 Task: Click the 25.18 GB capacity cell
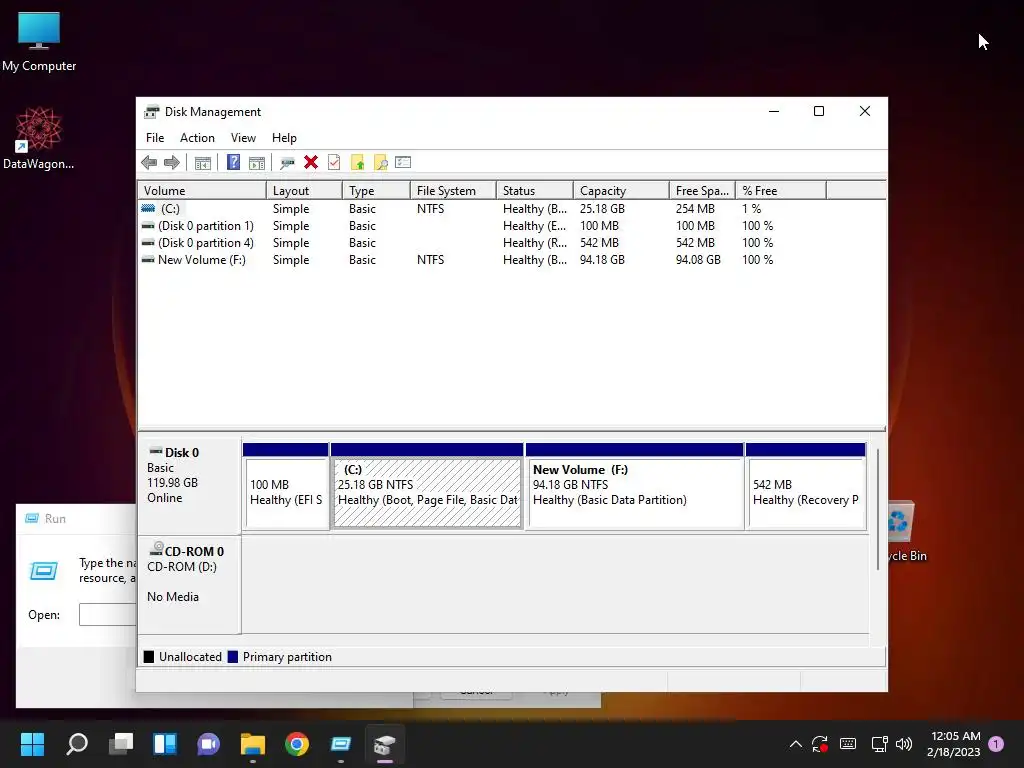[602, 209]
